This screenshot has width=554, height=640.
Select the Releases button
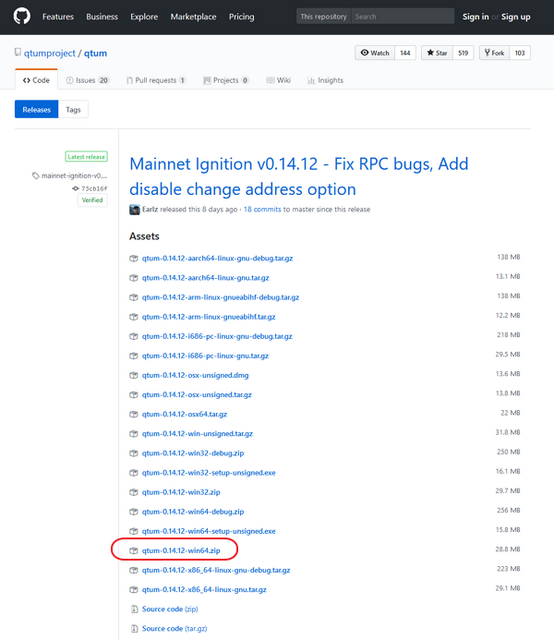(x=37, y=109)
